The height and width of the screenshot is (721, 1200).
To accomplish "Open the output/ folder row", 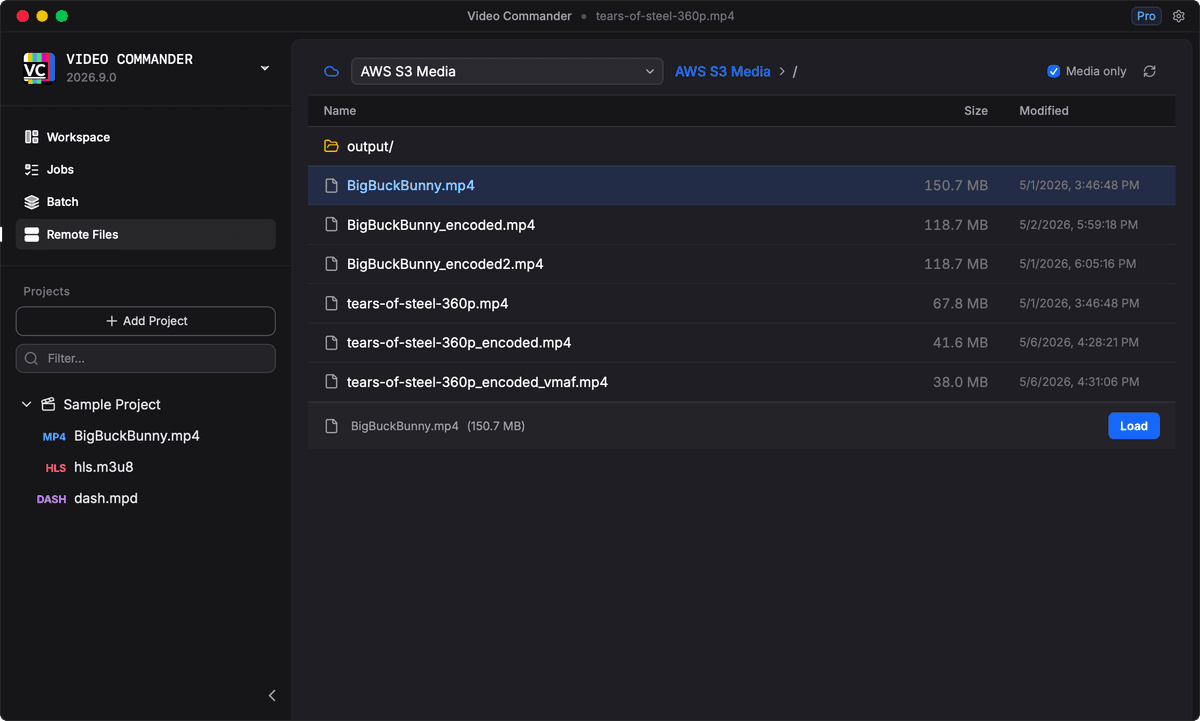I will (x=742, y=146).
